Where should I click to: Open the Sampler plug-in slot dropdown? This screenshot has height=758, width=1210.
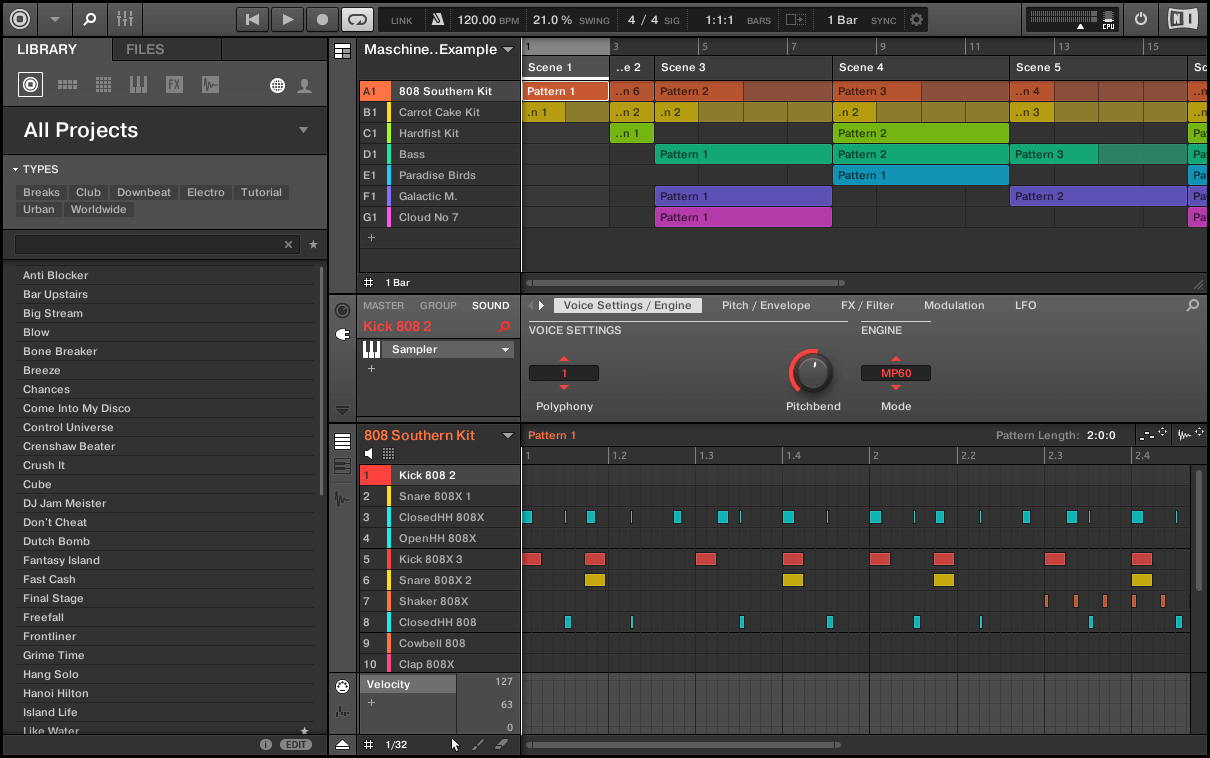506,350
